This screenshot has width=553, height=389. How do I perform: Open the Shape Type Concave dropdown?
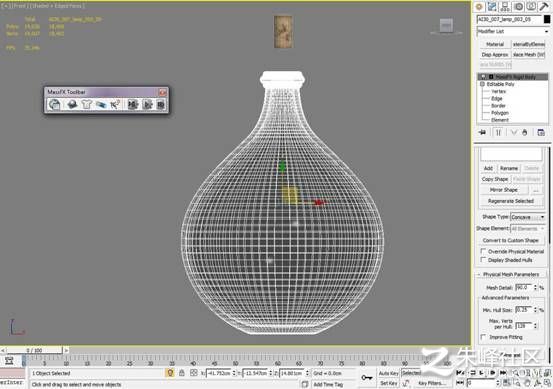pos(528,217)
